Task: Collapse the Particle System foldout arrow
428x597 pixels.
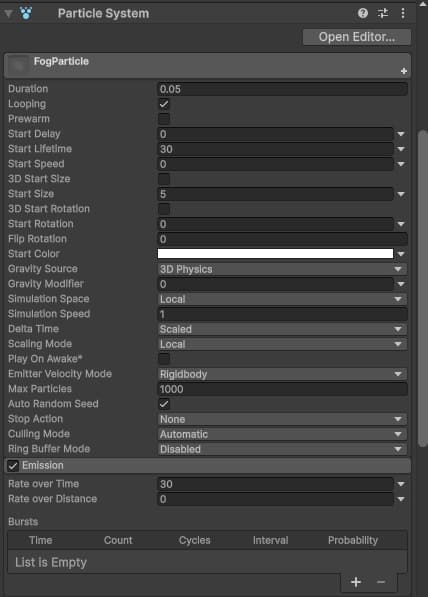Action: pos(8,14)
